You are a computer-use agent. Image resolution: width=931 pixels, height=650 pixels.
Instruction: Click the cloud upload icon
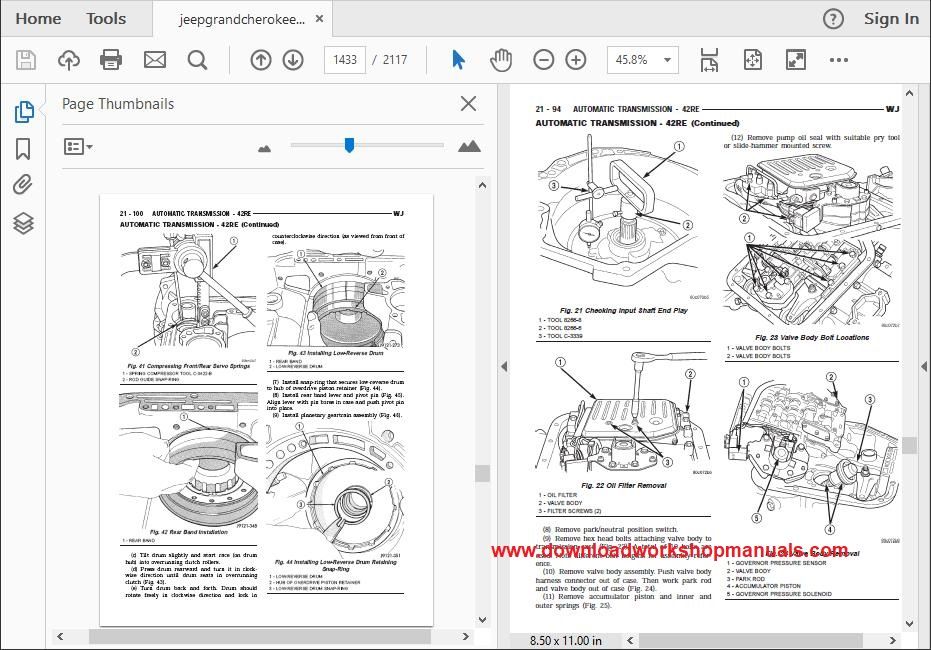[x=69, y=60]
